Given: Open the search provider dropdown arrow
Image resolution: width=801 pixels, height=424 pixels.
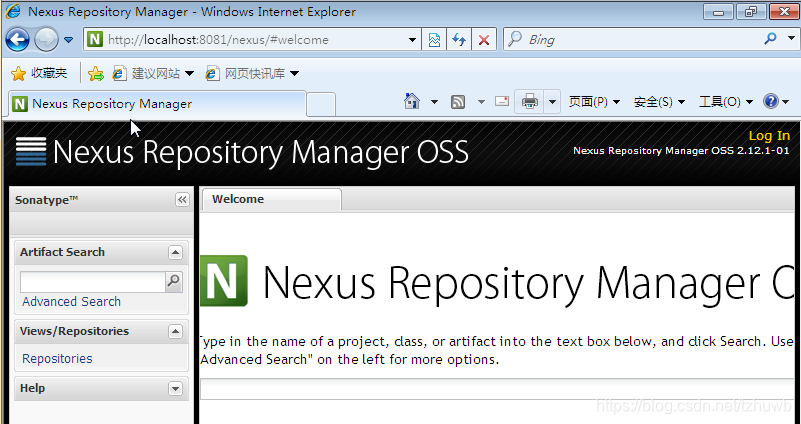Looking at the screenshot, I should (x=791, y=38).
